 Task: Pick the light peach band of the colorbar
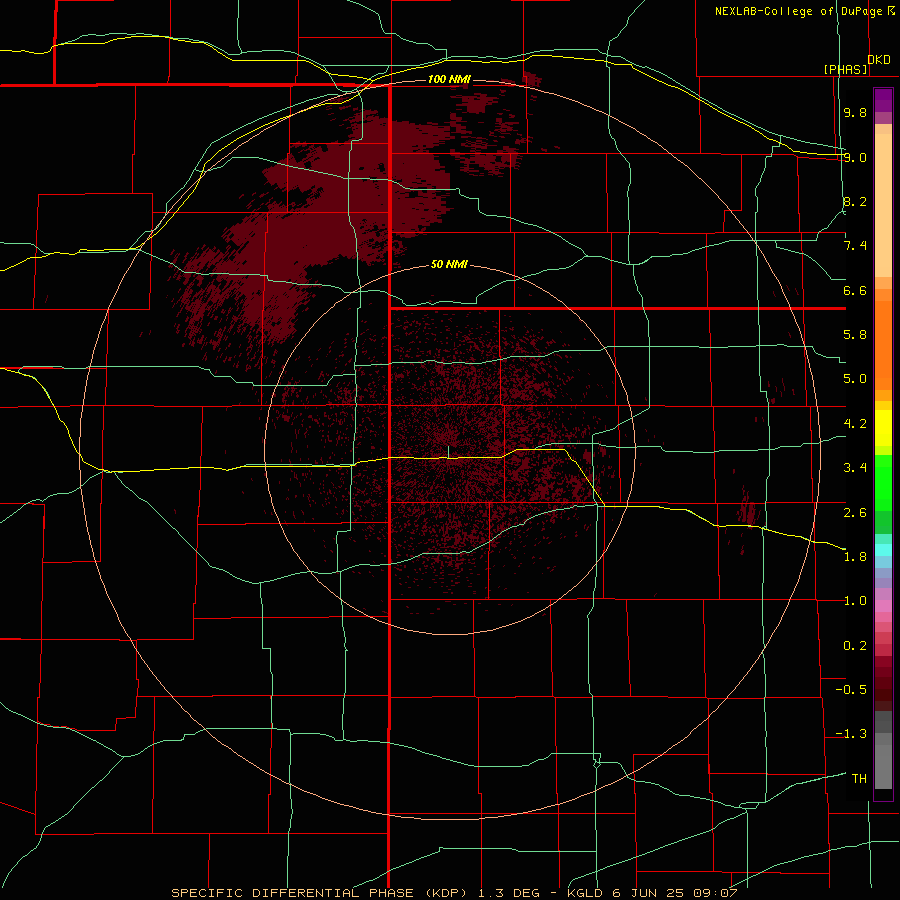tap(883, 205)
